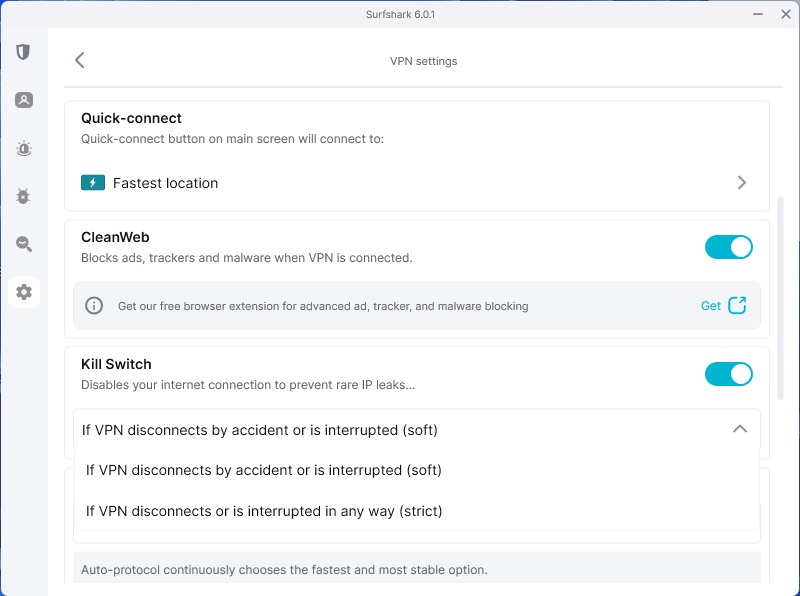Select the soft Kill Switch option in list
The width and height of the screenshot is (800, 596).
click(417, 470)
